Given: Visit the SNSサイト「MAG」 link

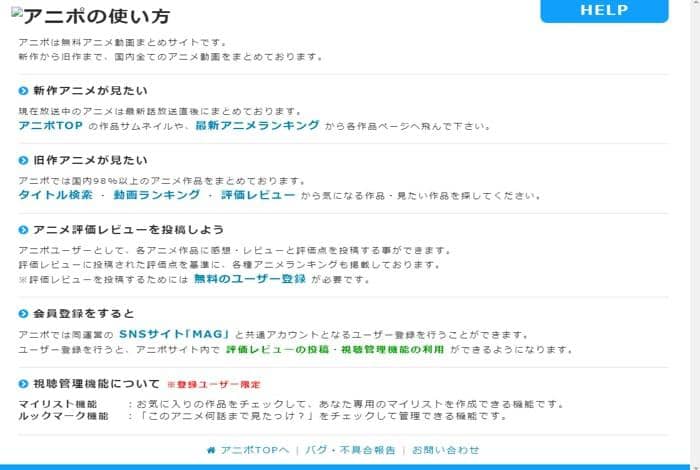Looking at the screenshot, I should pos(174,334).
